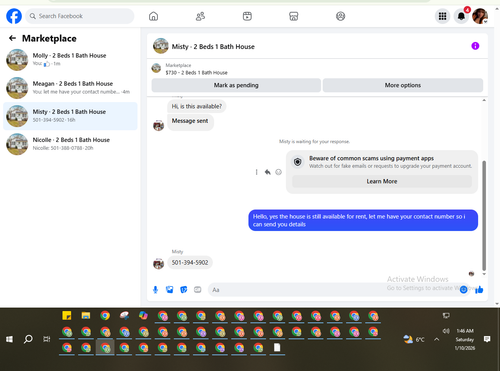Open the Marketplace storefront tab
The height and width of the screenshot is (371, 500).
[294, 16]
